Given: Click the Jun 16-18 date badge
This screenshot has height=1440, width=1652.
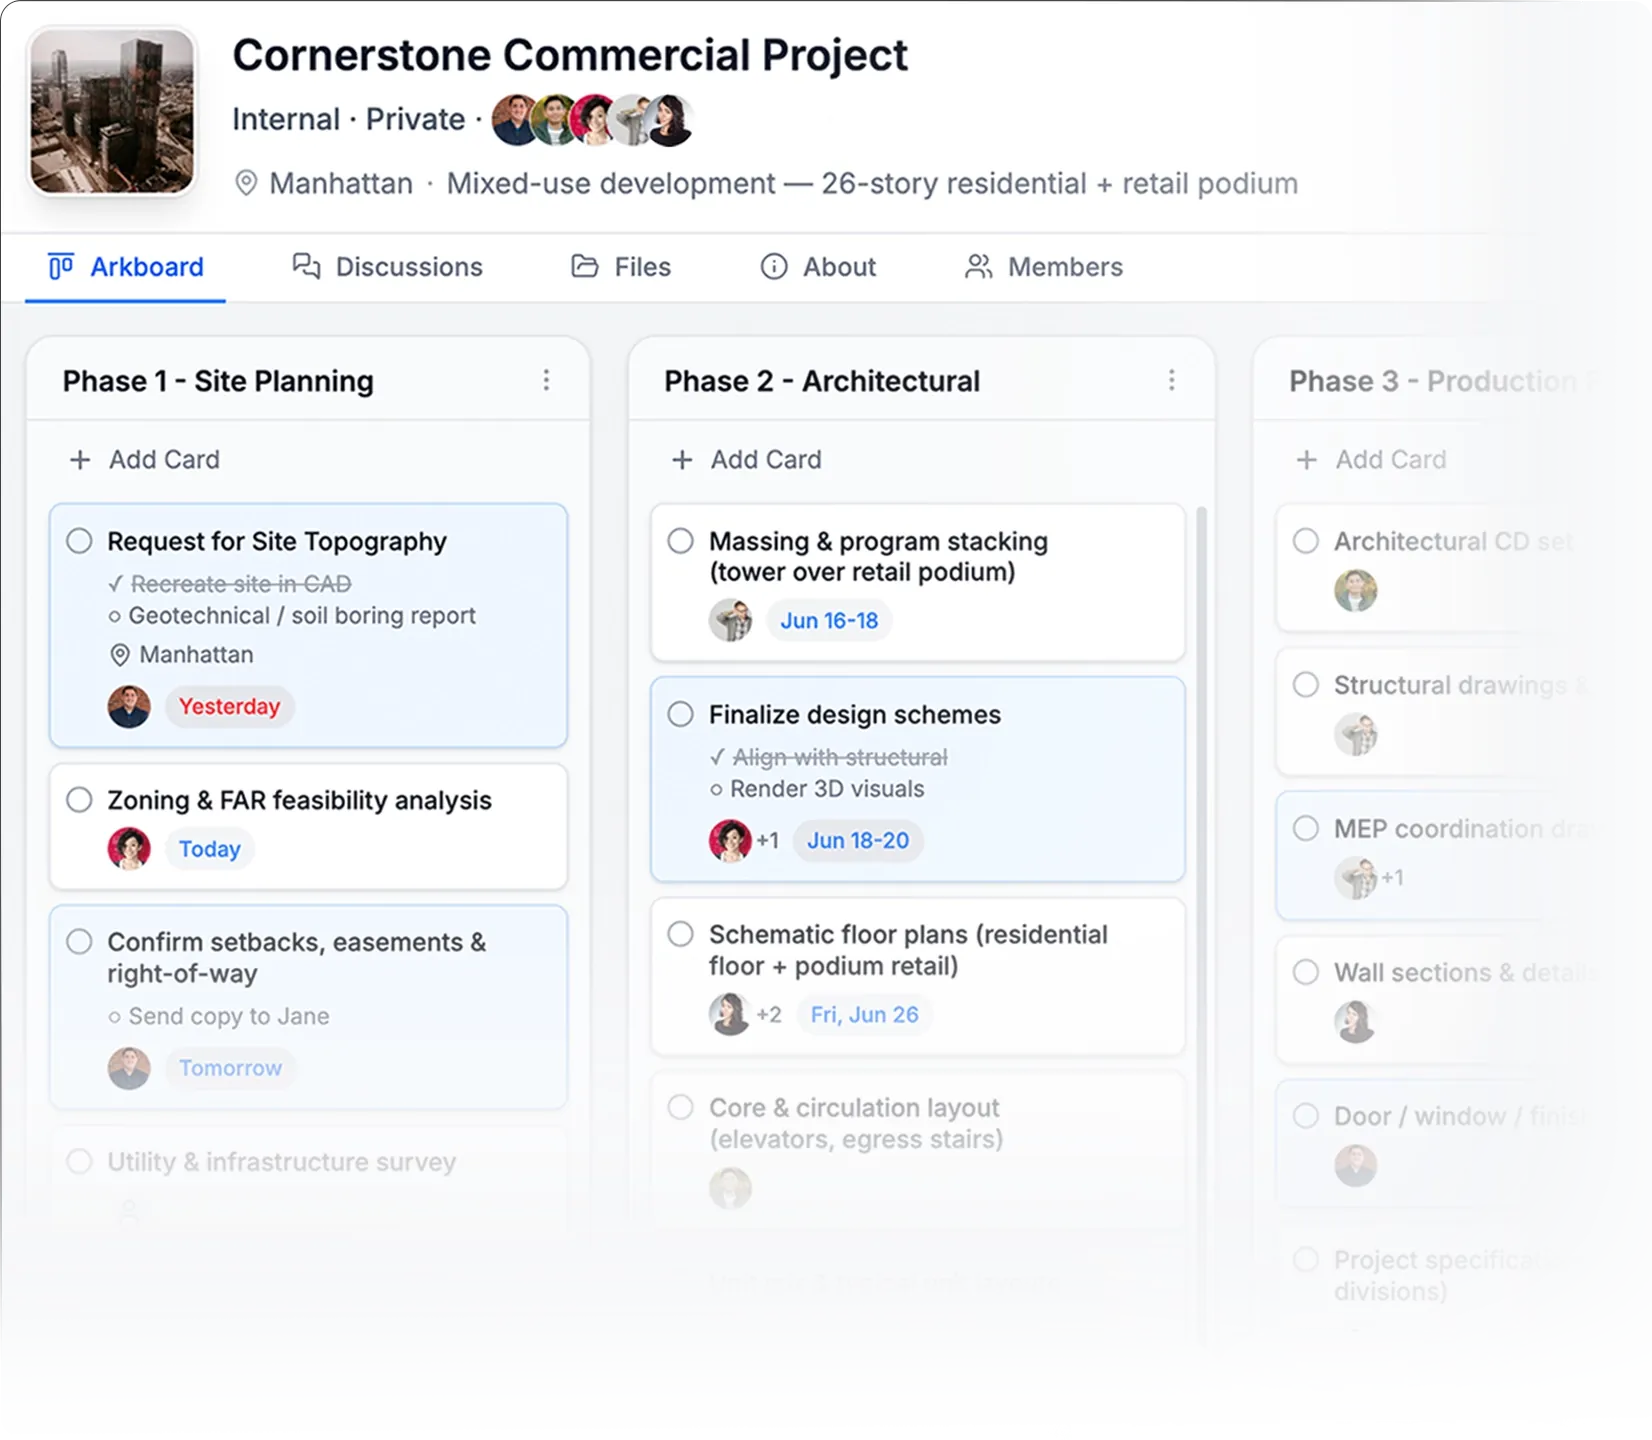Looking at the screenshot, I should pyautogui.click(x=829, y=620).
